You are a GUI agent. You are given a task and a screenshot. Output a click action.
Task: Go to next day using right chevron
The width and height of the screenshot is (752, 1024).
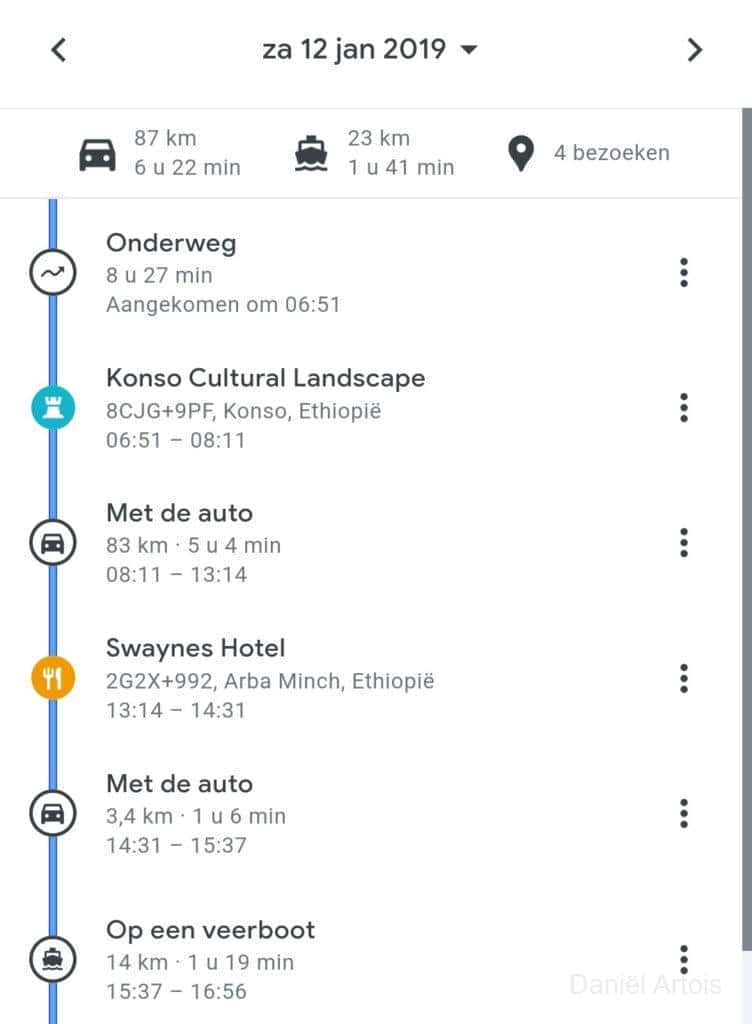[x=694, y=50]
